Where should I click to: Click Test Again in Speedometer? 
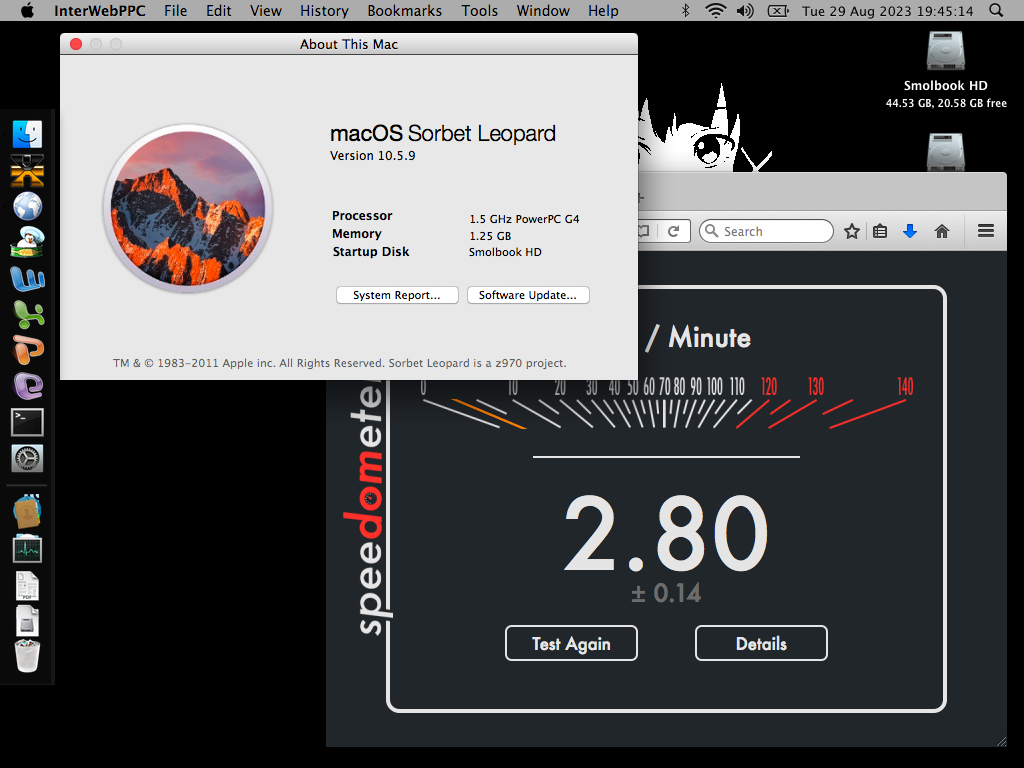(571, 643)
